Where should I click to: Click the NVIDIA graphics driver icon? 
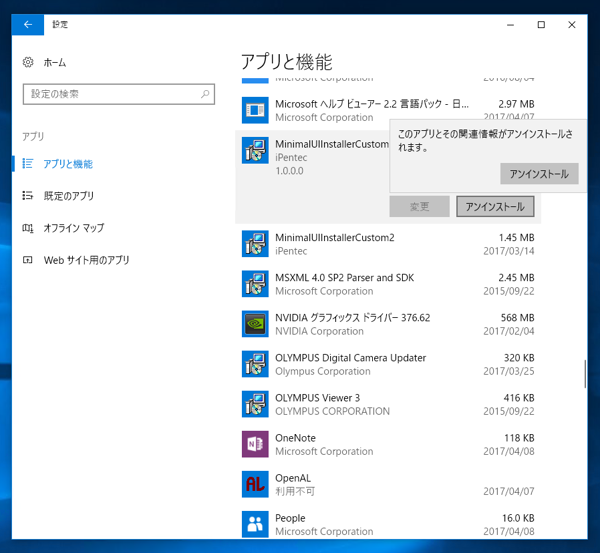[x=255, y=324]
